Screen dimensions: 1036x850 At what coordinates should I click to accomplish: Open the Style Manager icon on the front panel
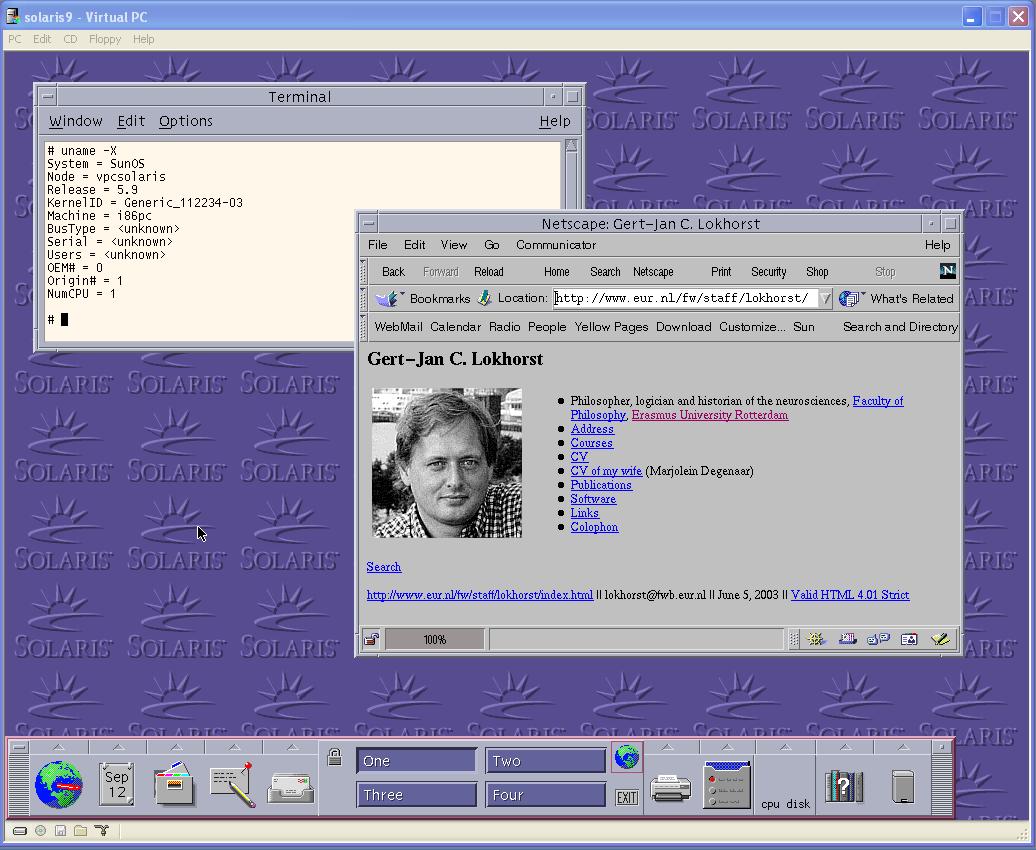click(x=727, y=785)
